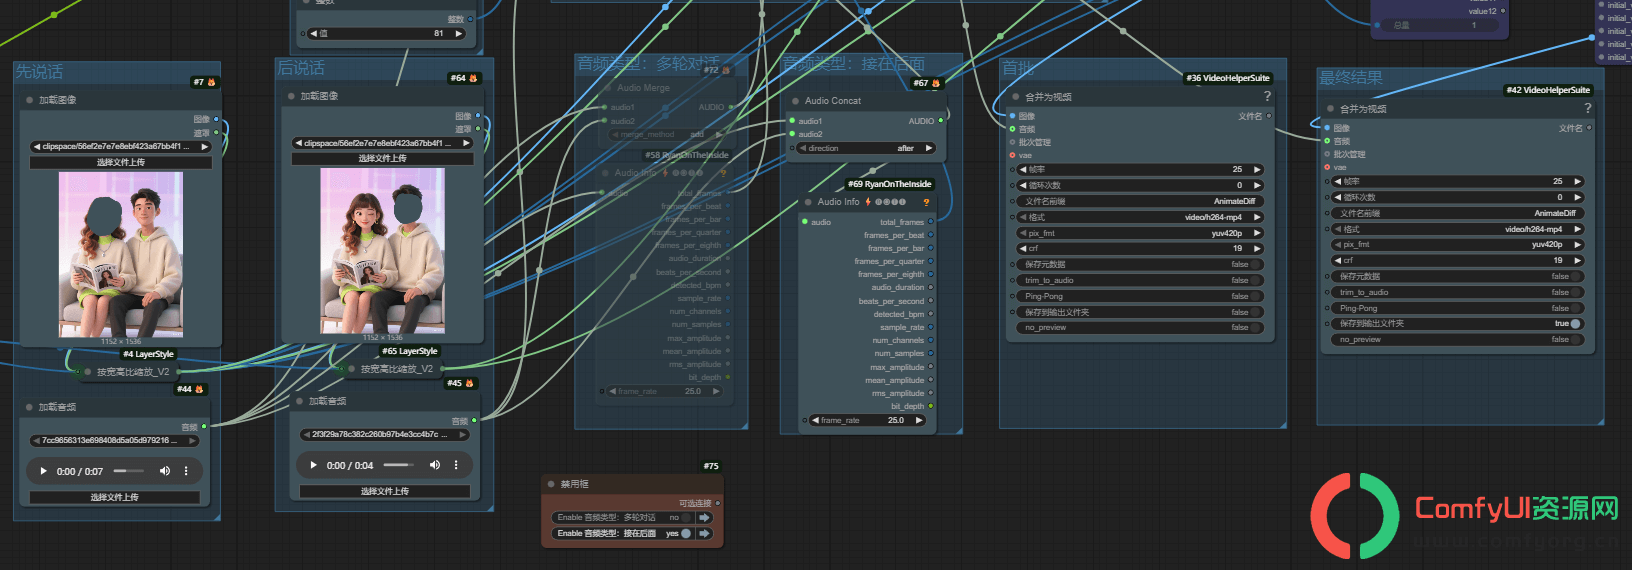Click the help question mark on the 最终结果 video node
Image resolution: width=1632 pixels, height=570 pixels.
(1587, 108)
